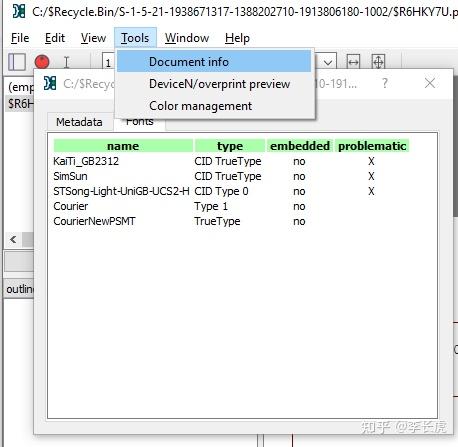The image size is (458, 447).
Task: Sort by the name column header
Action: [x=123, y=146]
